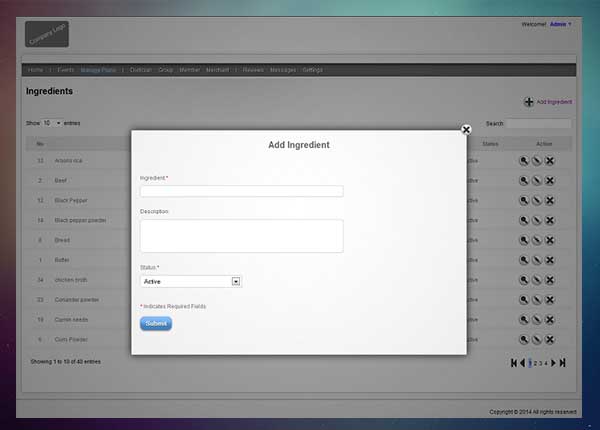Screen dimensions: 600x430
Task: Edit the Butter ingredient row
Action: coord(536,260)
